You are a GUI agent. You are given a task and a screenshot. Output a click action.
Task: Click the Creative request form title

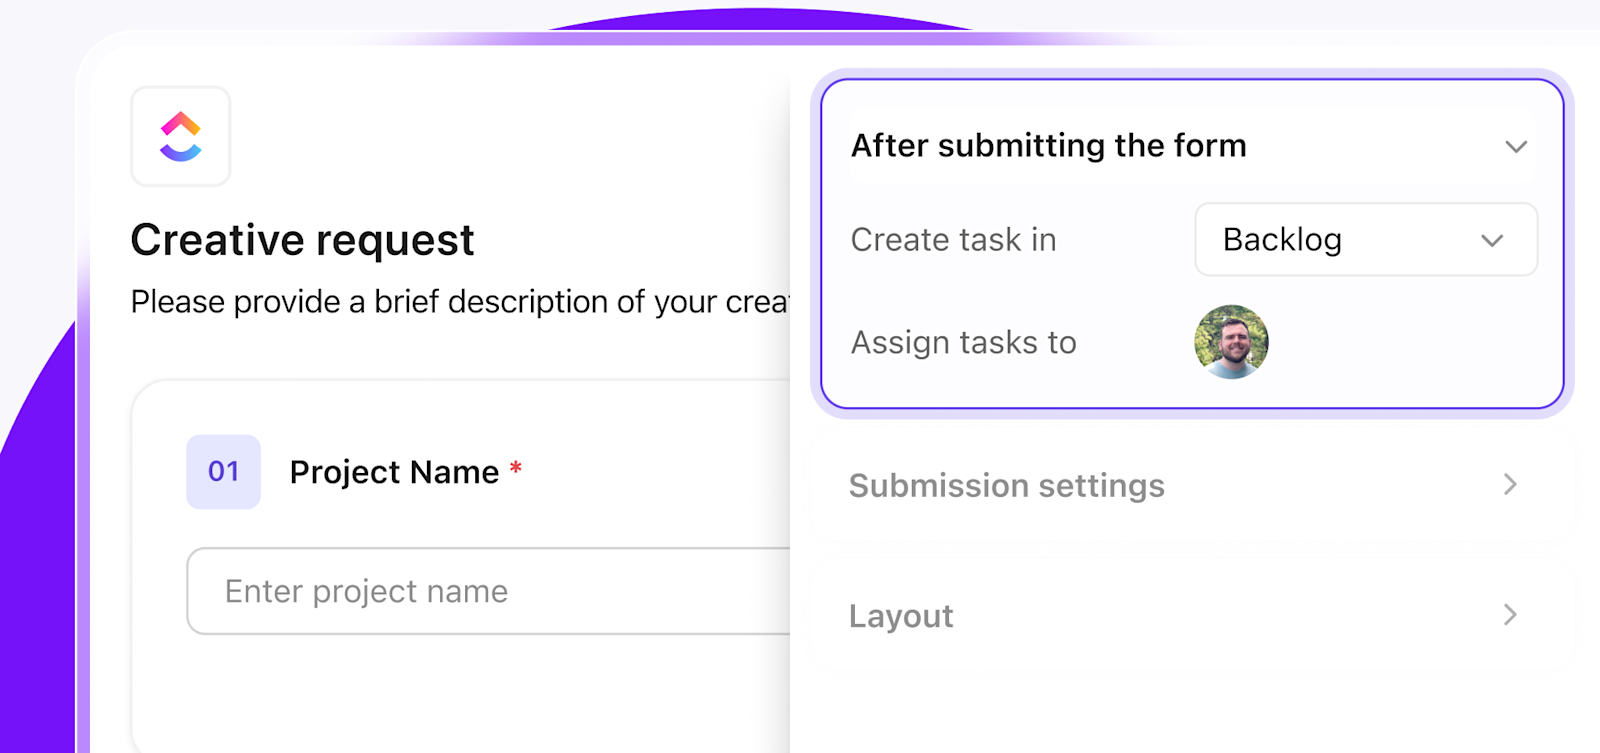302,239
